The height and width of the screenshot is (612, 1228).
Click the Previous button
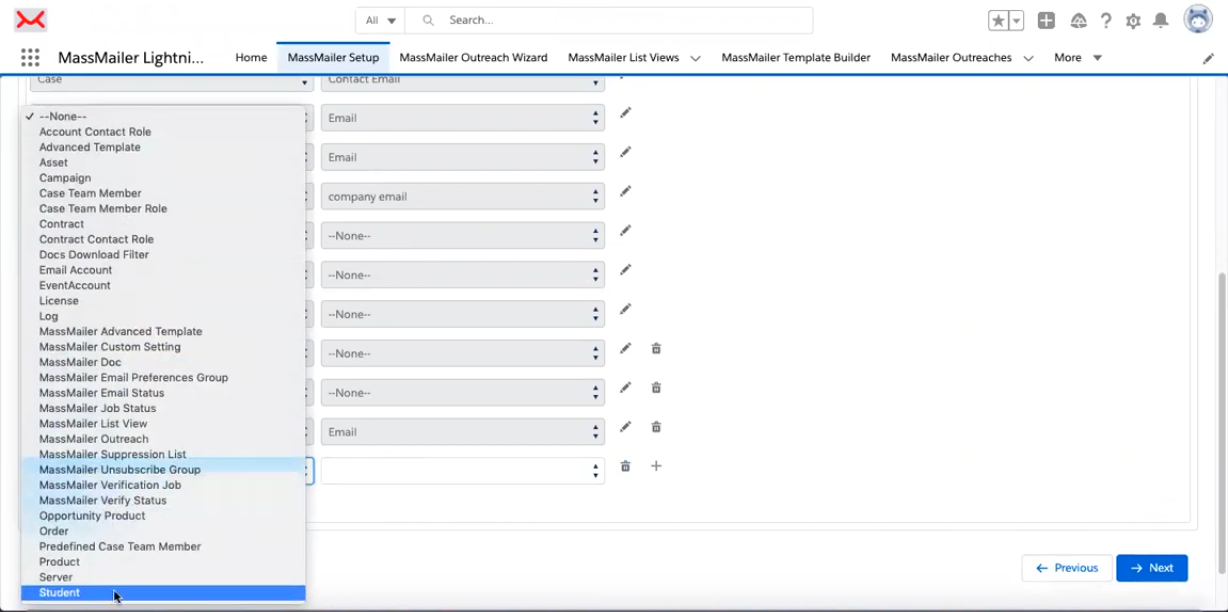[1067, 568]
